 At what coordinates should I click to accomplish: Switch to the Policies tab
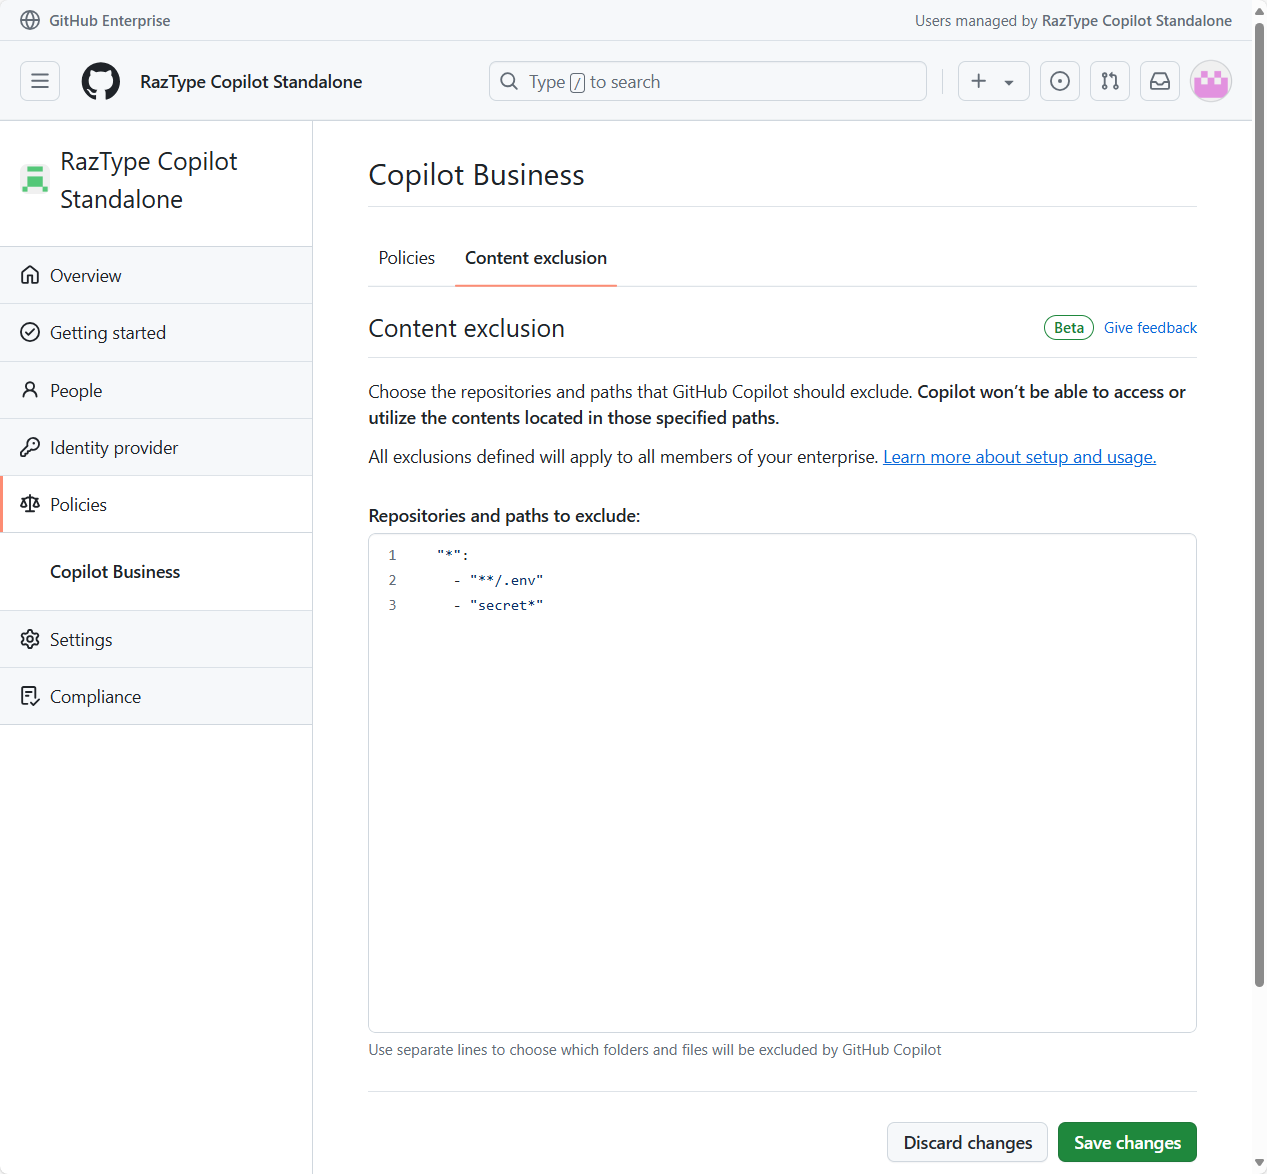[x=406, y=257]
